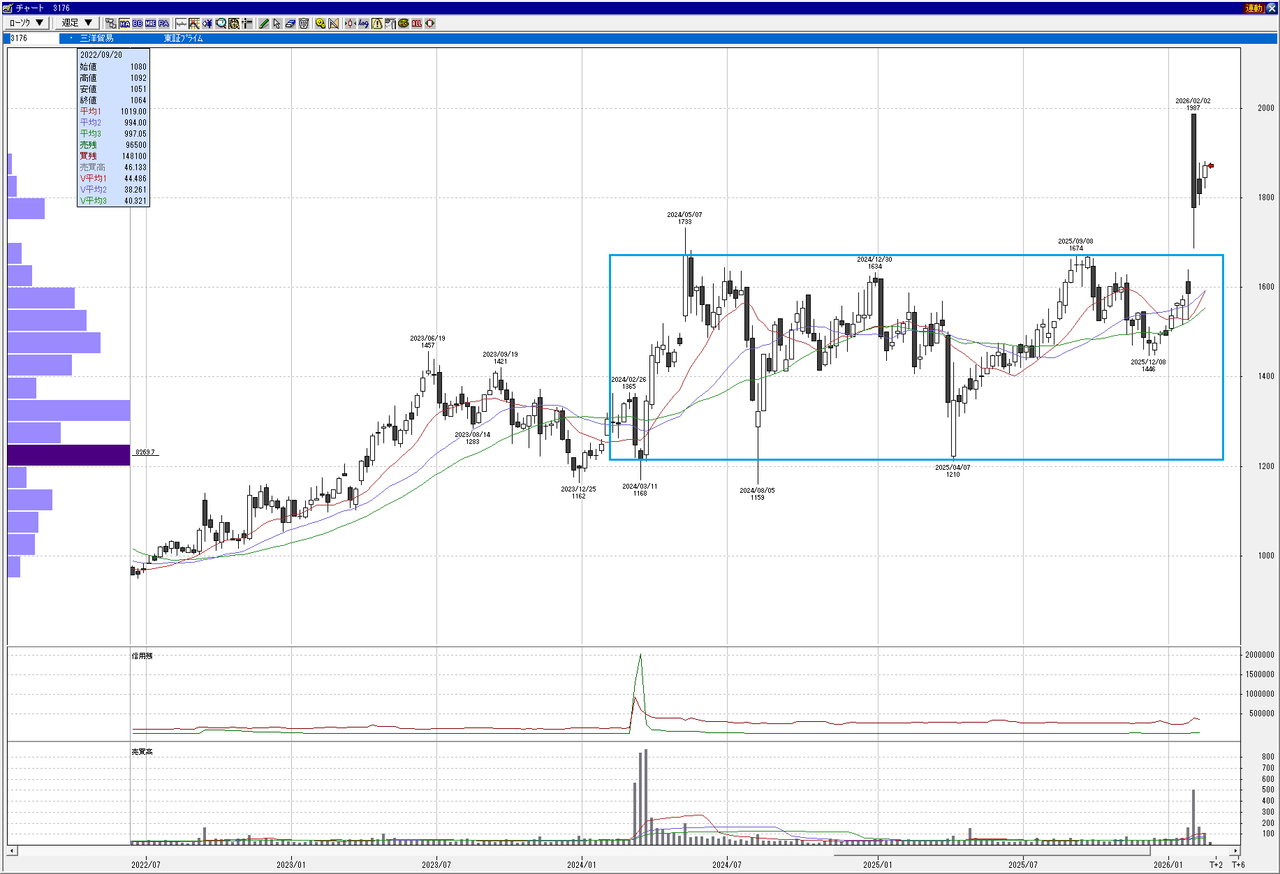Click the 連動 link button
This screenshot has height=874, width=1280.
[x=1253, y=7]
